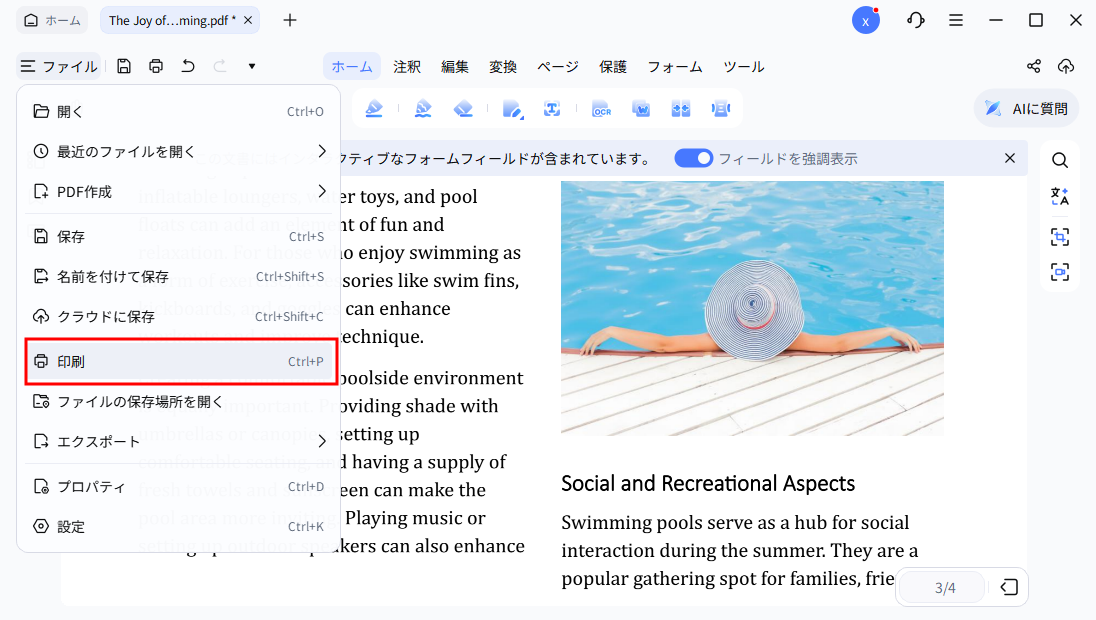This screenshot has width=1096, height=620.
Task: Select the text recognition tool
Action: tap(552, 108)
